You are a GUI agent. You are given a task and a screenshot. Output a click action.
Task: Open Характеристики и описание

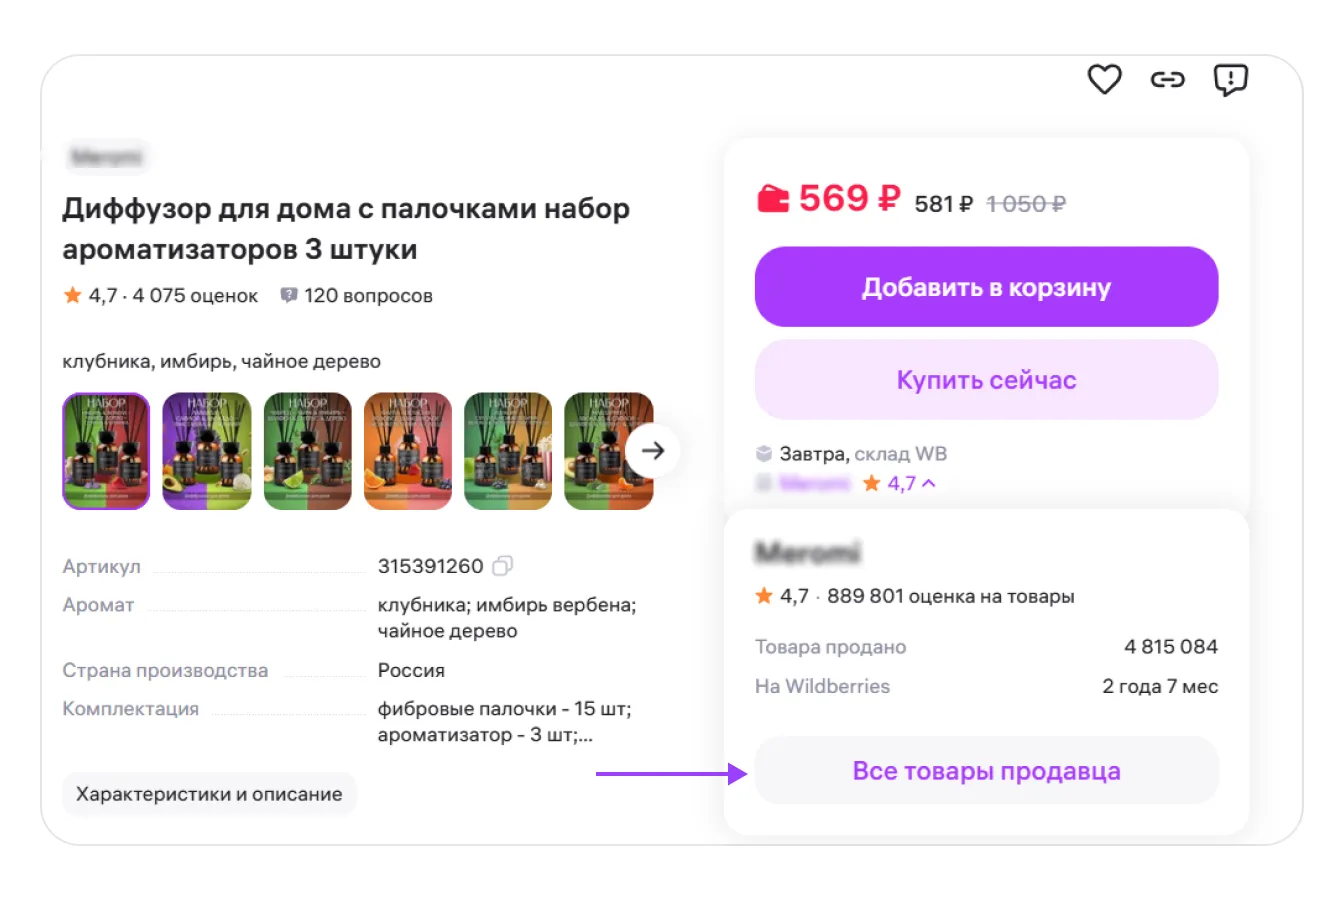point(209,794)
